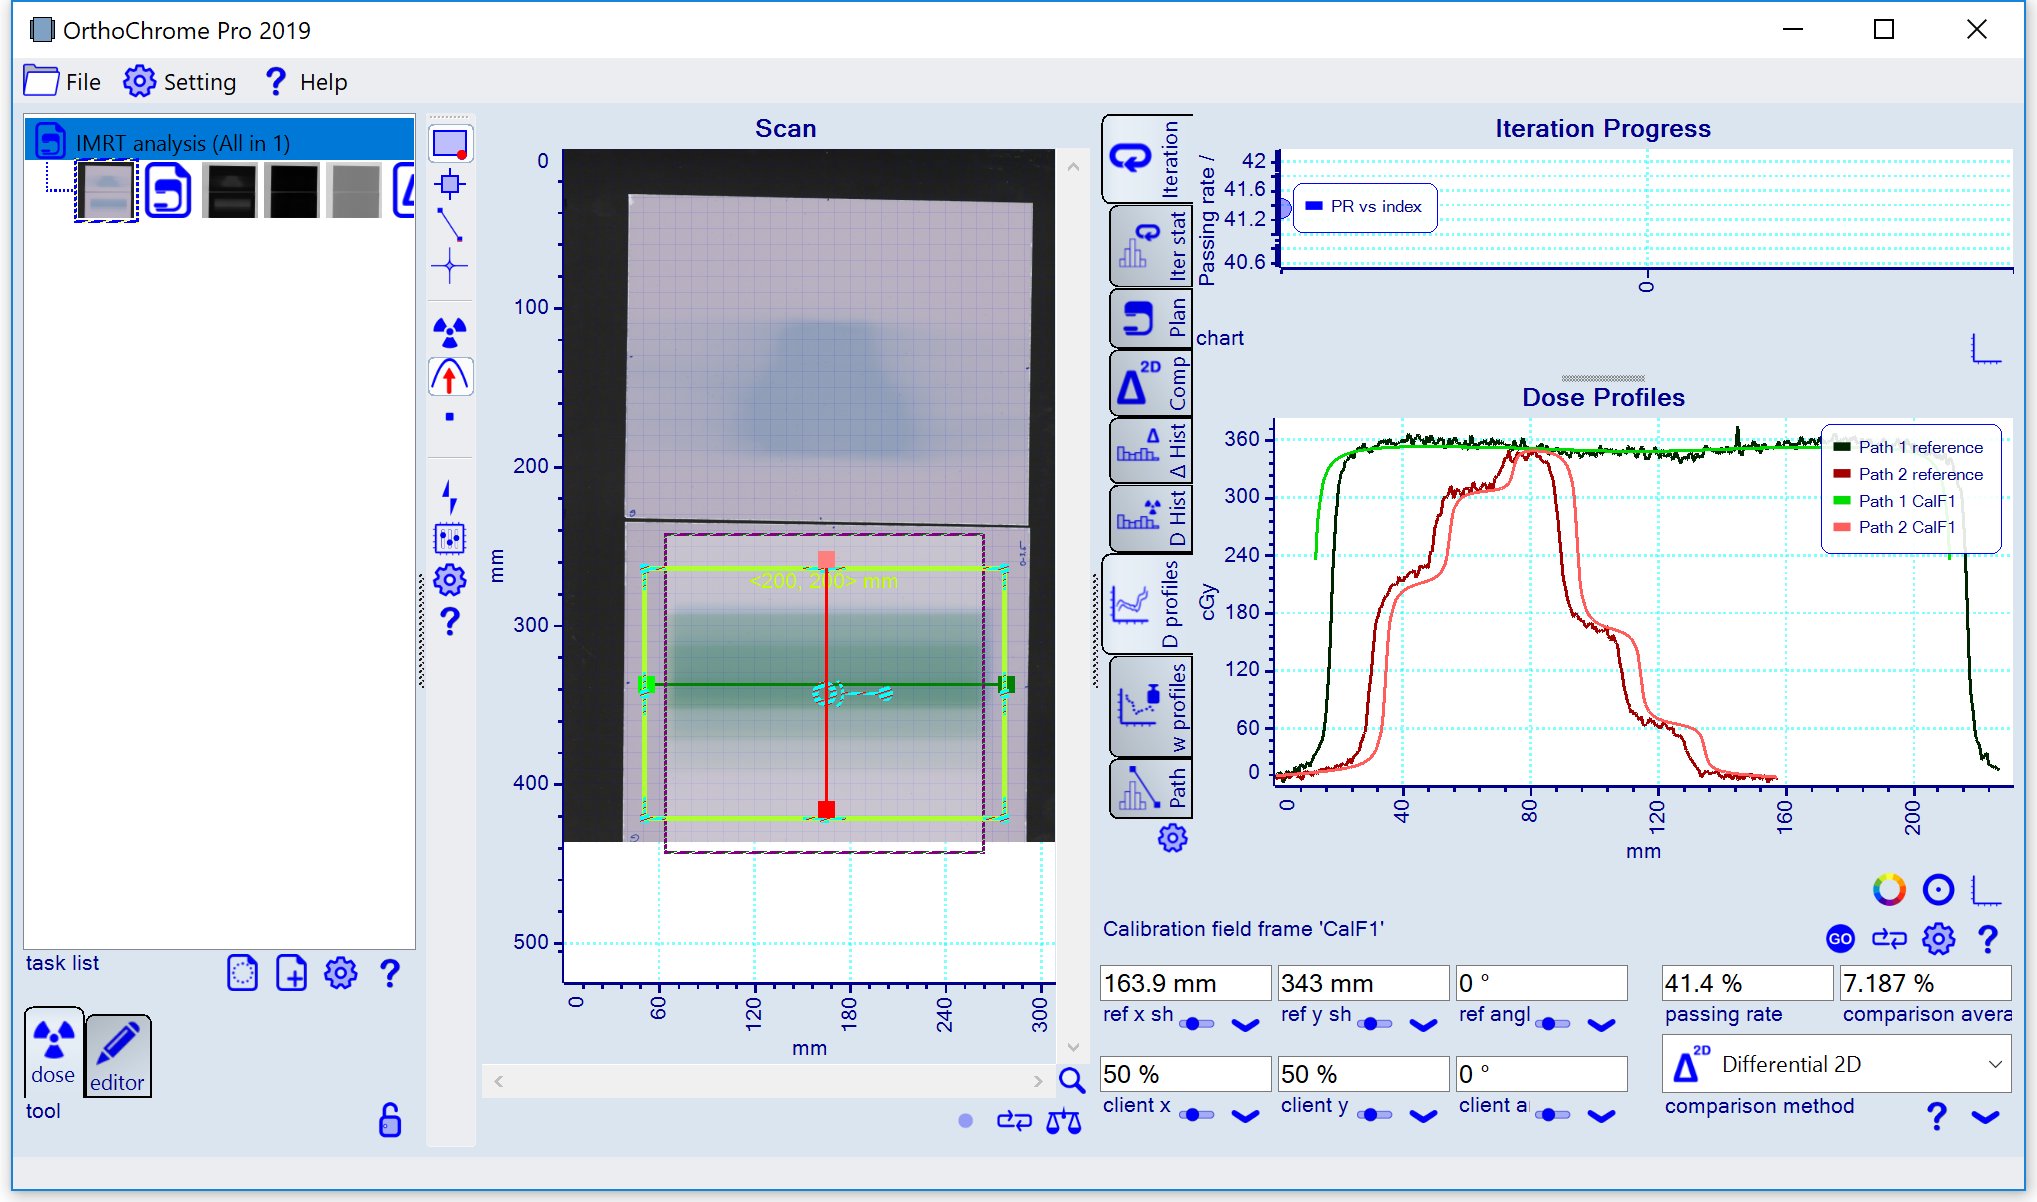
Task: Open the editor tool button
Action: tap(118, 1056)
